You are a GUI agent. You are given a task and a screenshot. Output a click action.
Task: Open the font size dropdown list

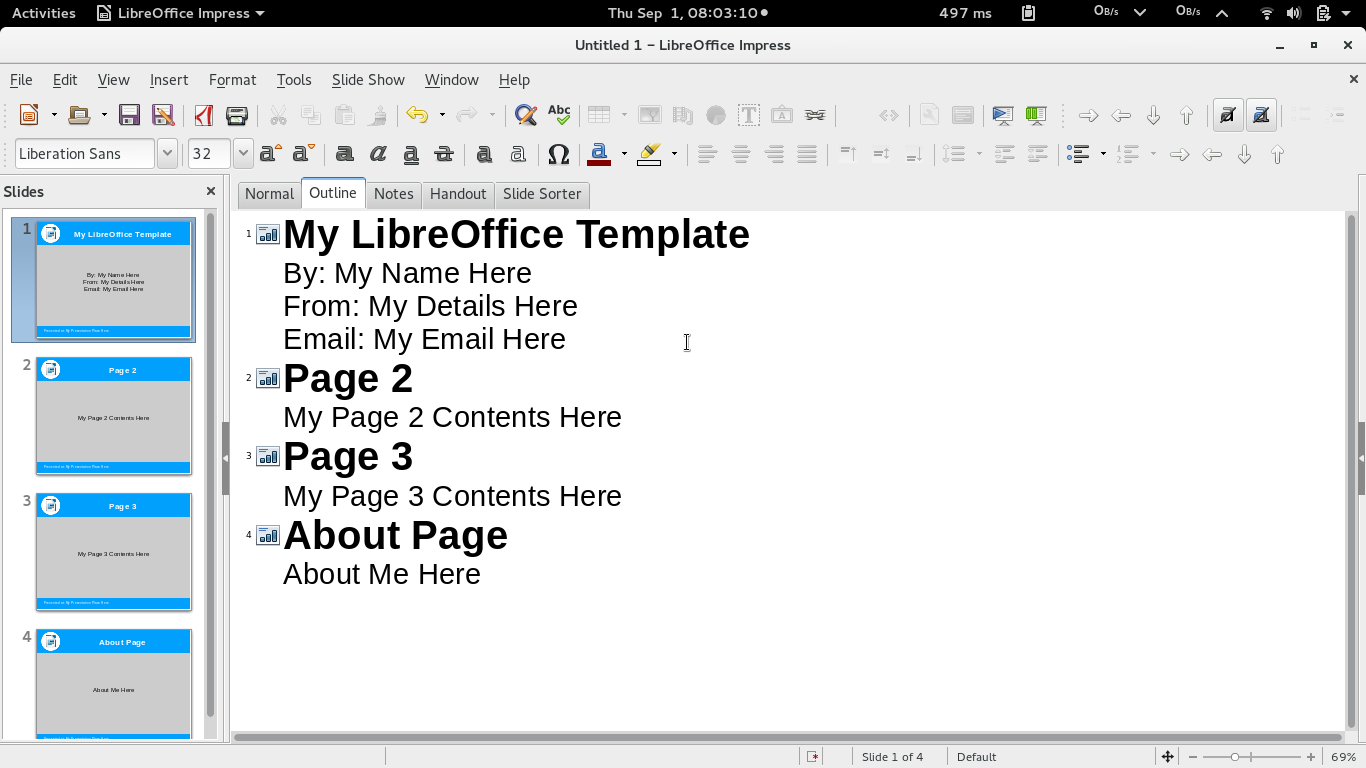pos(243,154)
